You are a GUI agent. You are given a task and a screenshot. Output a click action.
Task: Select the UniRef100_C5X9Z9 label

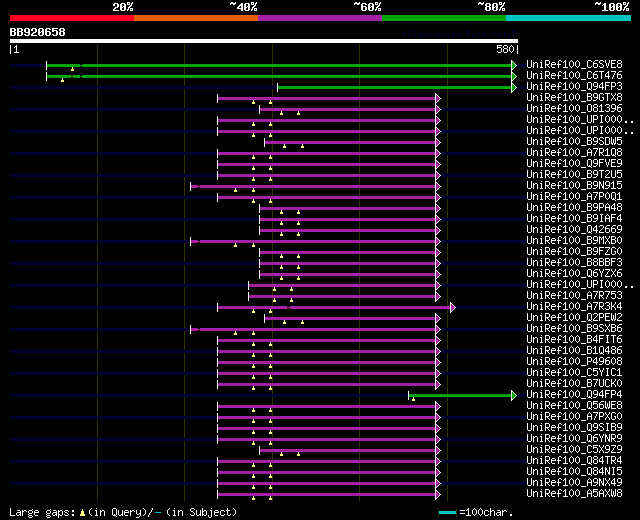pyautogui.click(x=574, y=450)
